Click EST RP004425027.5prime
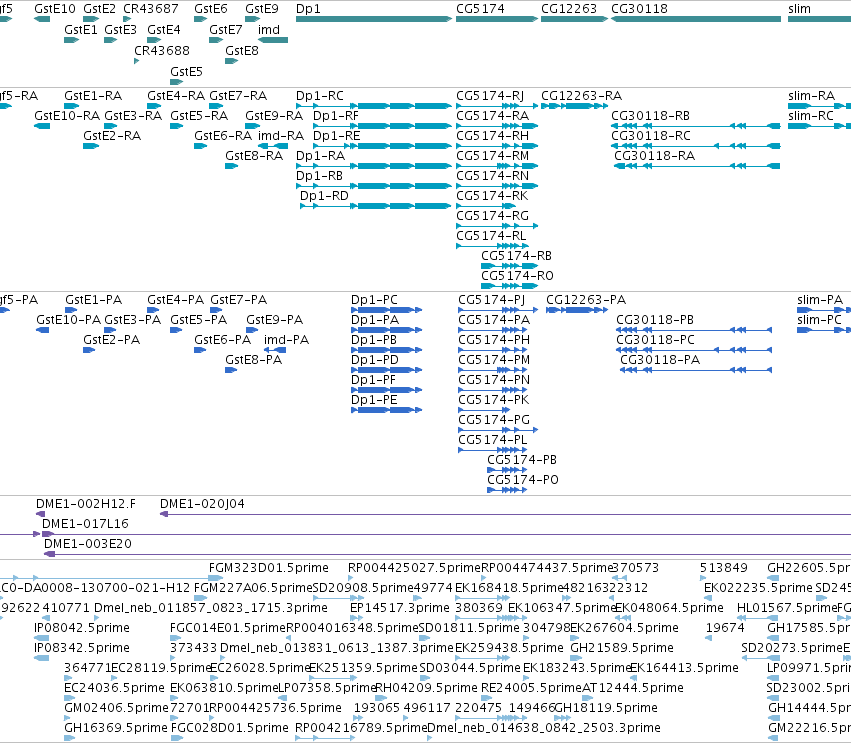 coord(351,578)
